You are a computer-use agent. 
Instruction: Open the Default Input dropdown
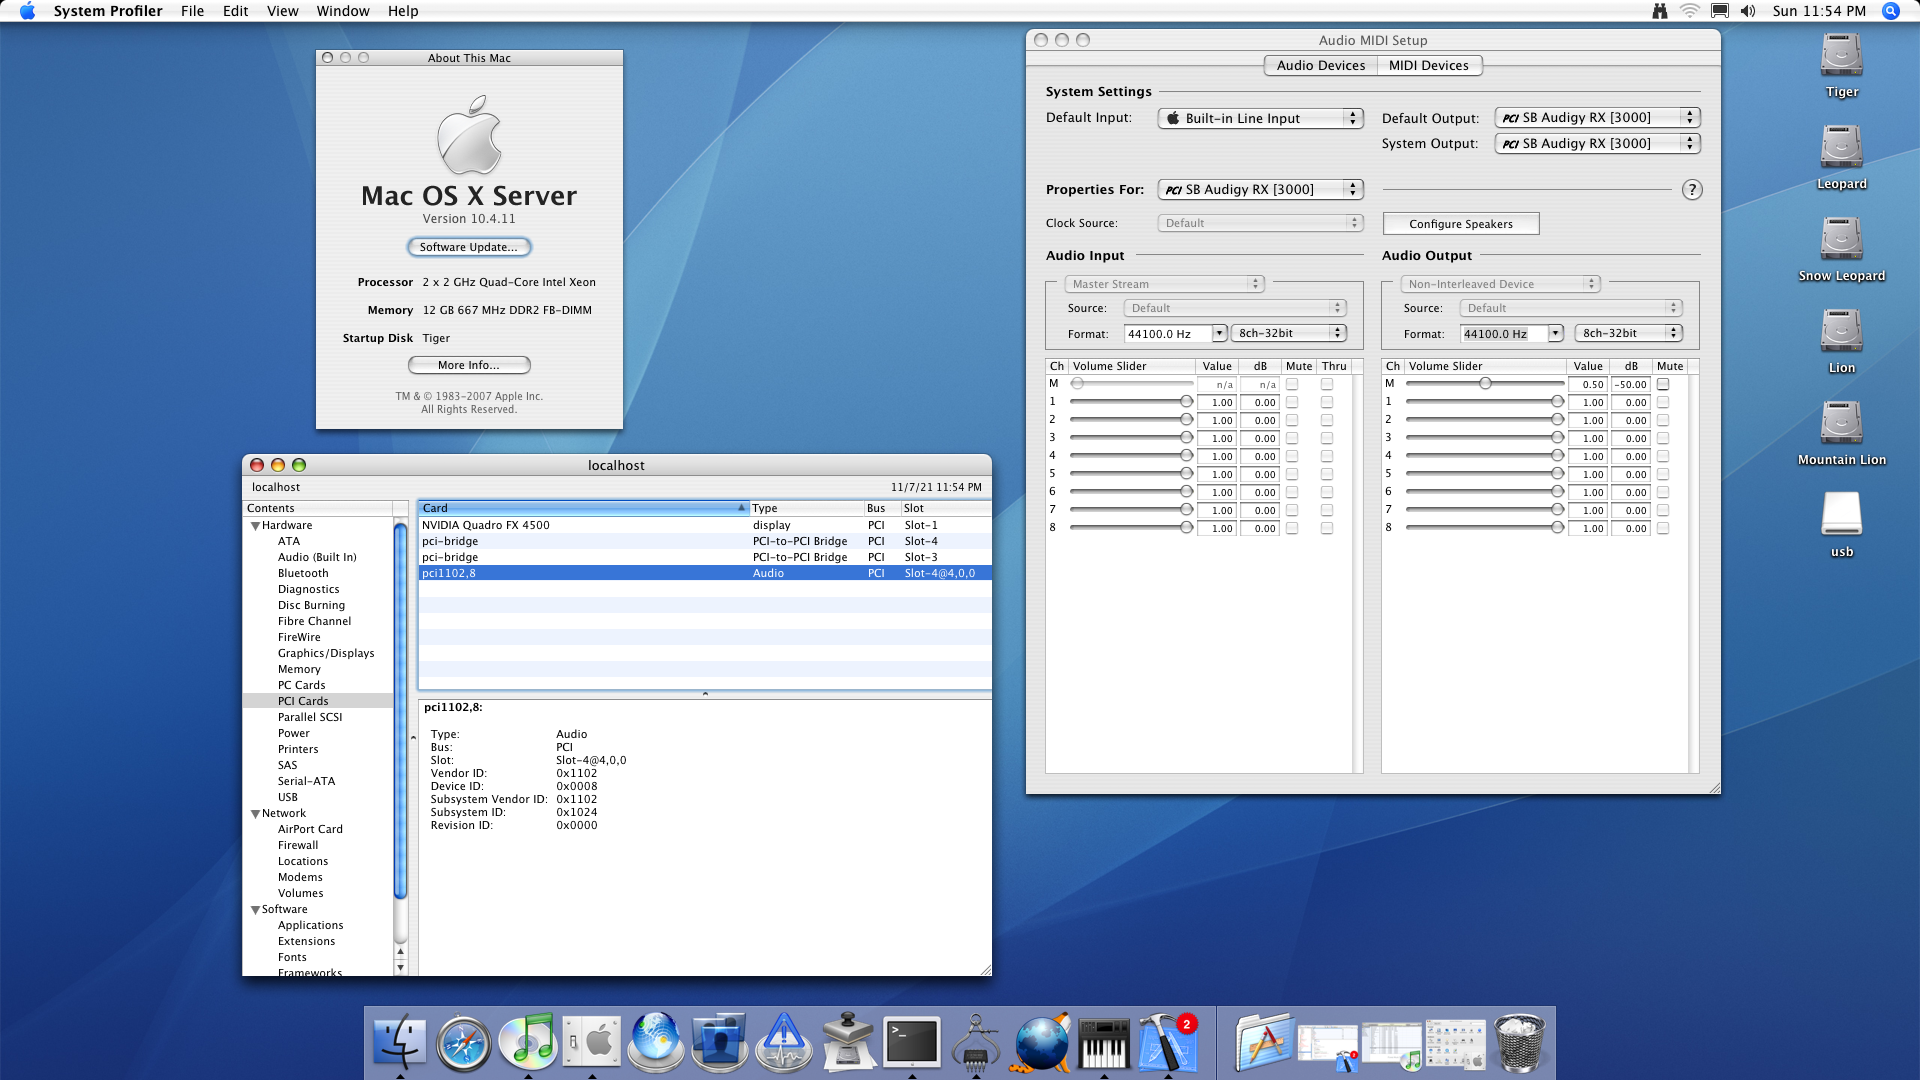tap(1260, 118)
